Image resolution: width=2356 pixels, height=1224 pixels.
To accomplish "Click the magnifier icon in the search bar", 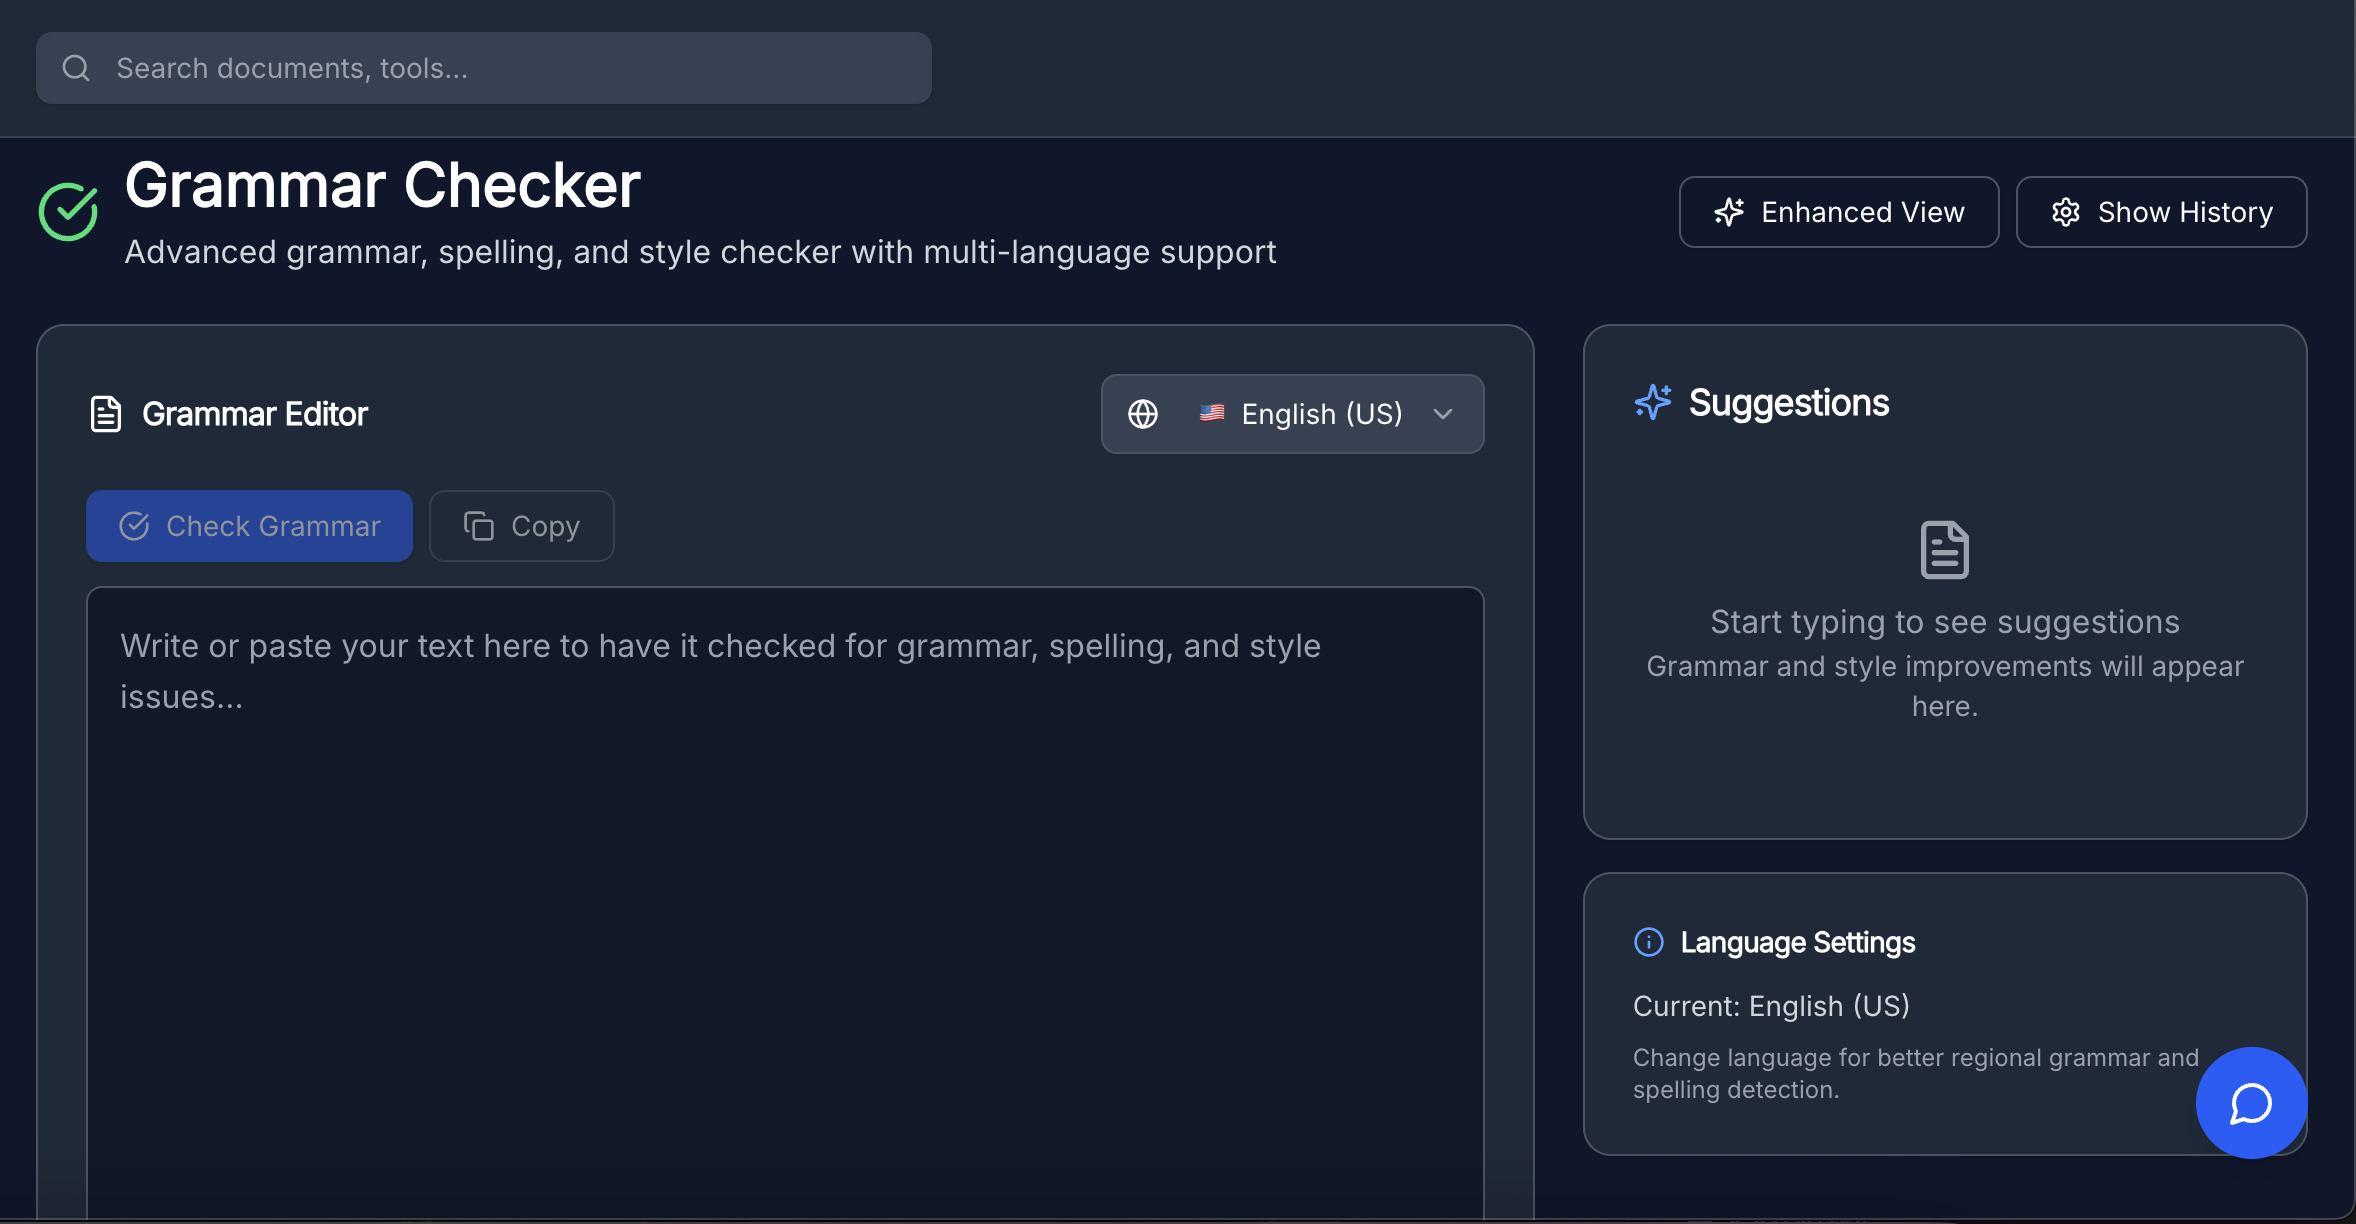I will pyautogui.click(x=77, y=67).
